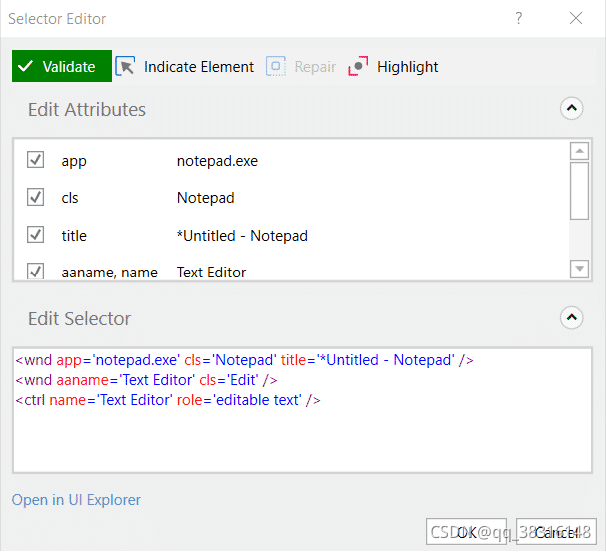Uncheck the title attribute checkbox

pos(36,235)
